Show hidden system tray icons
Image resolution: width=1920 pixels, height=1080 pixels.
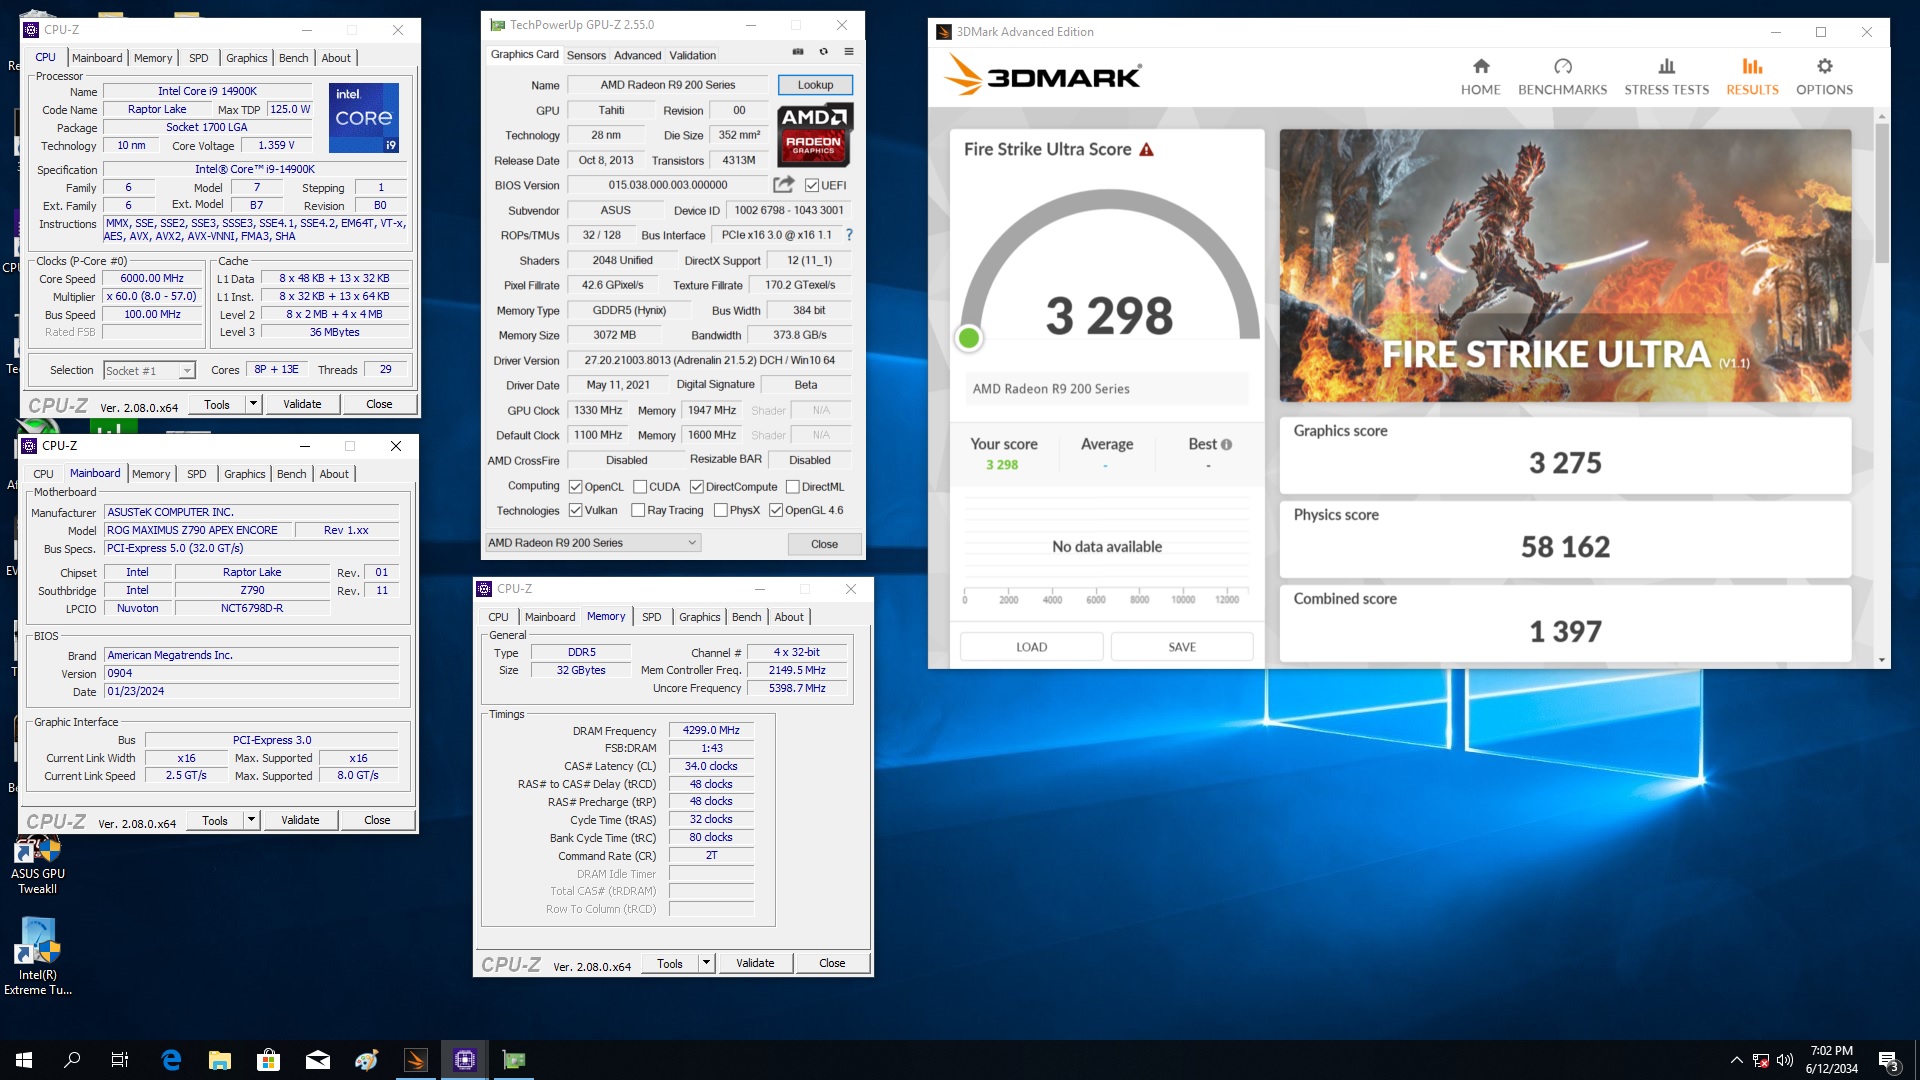click(x=1736, y=1060)
